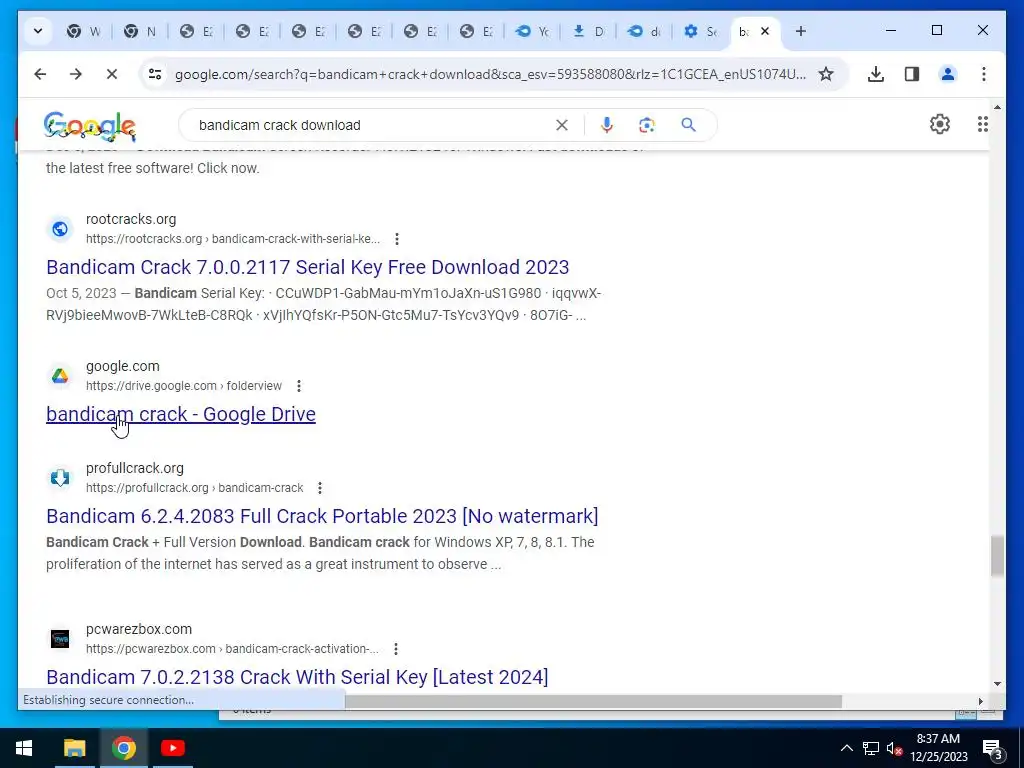Open Chrome three-dot menu

pyautogui.click(x=984, y=74)
